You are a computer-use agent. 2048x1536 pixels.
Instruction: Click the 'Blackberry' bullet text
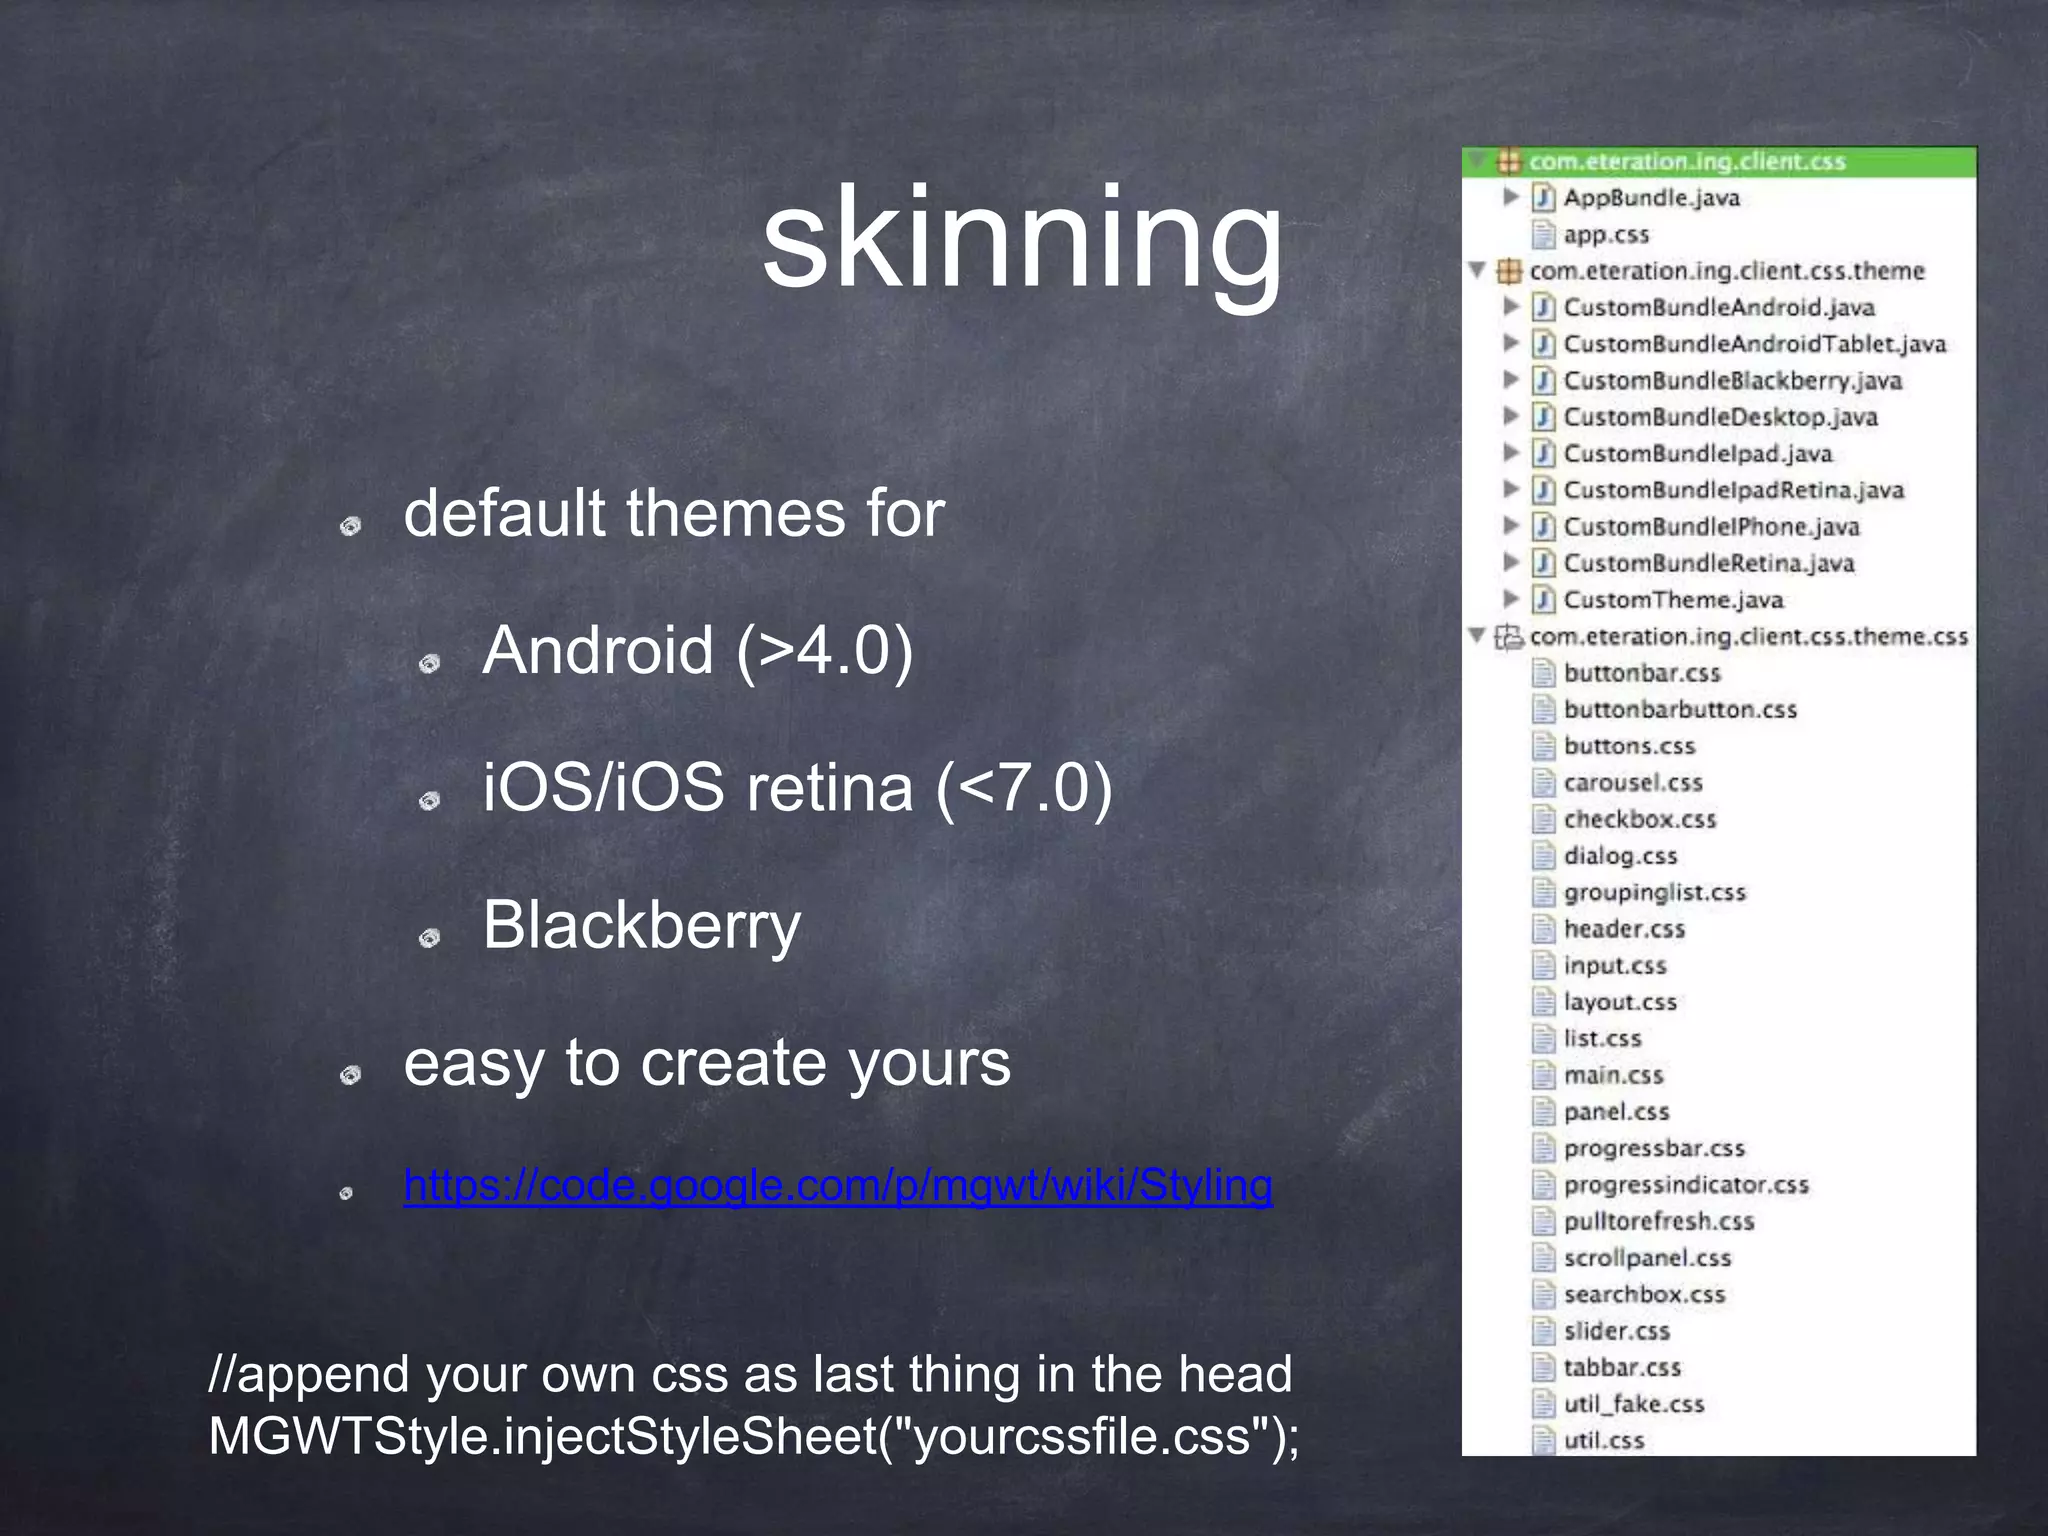pos(642,926)
